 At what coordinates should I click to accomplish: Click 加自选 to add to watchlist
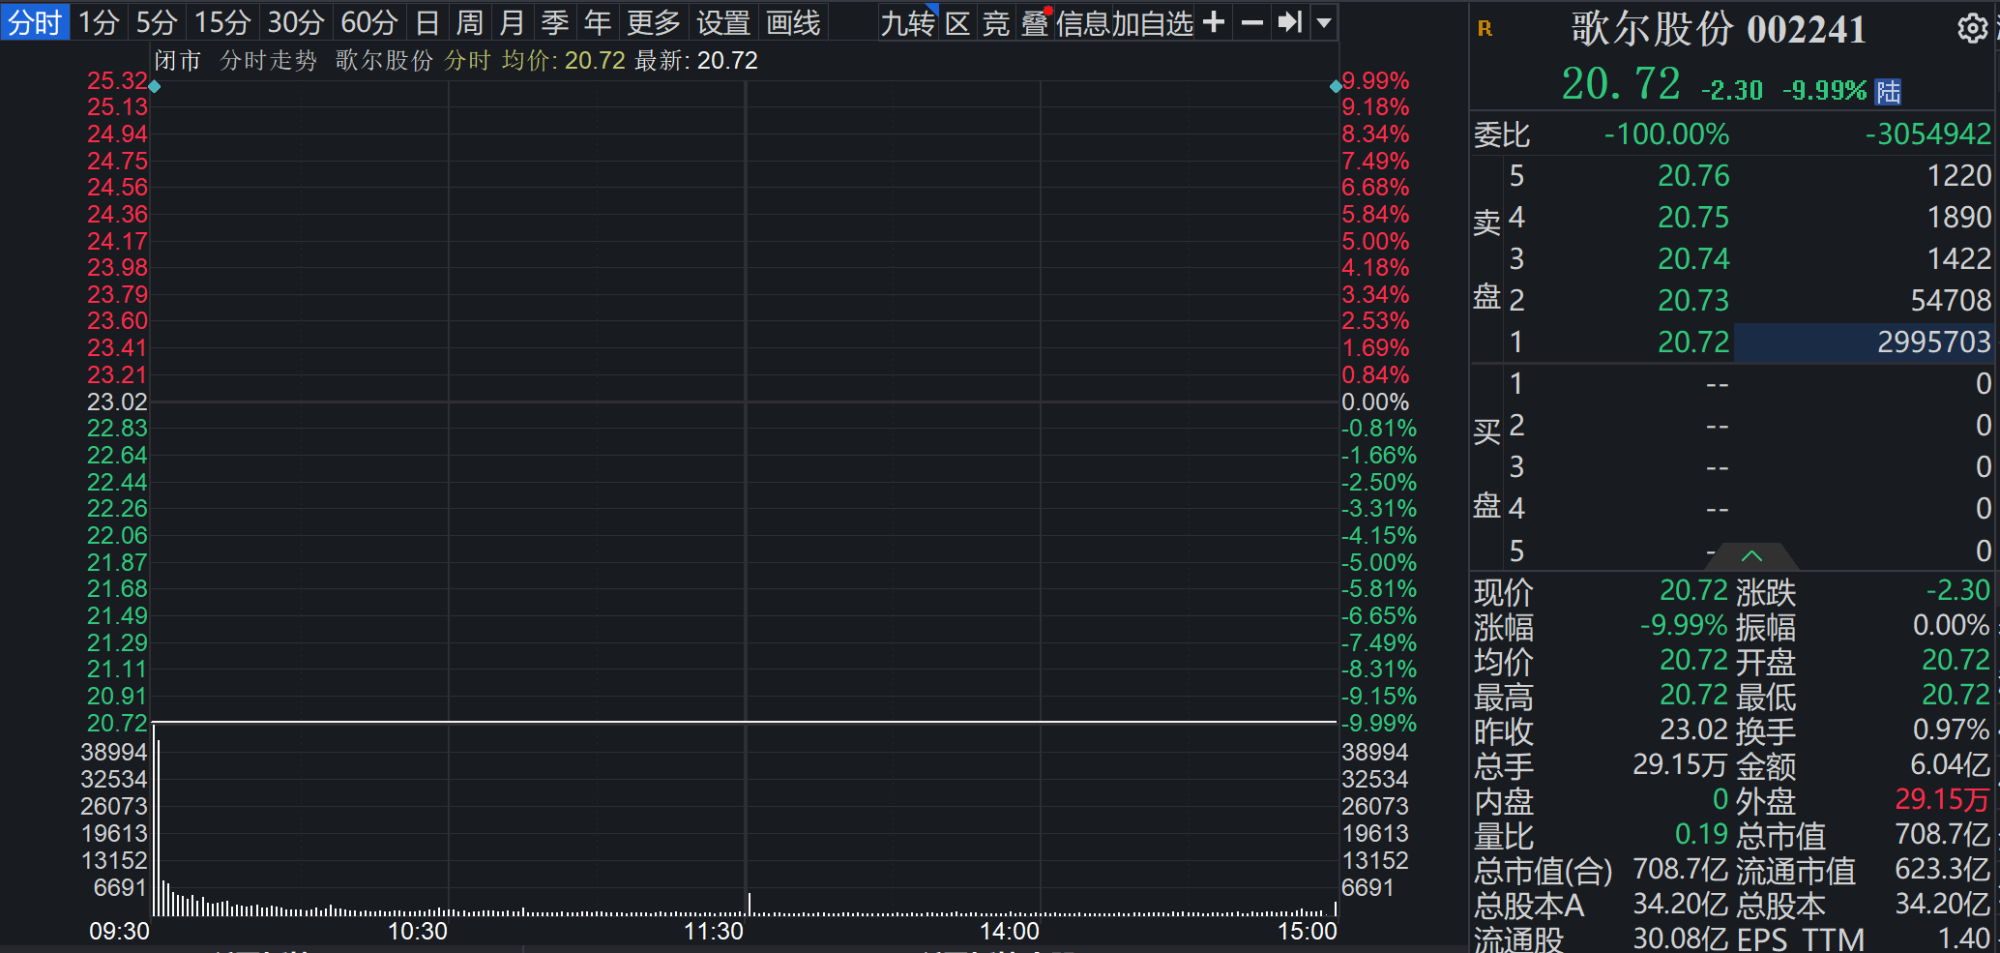[1152, 22]
